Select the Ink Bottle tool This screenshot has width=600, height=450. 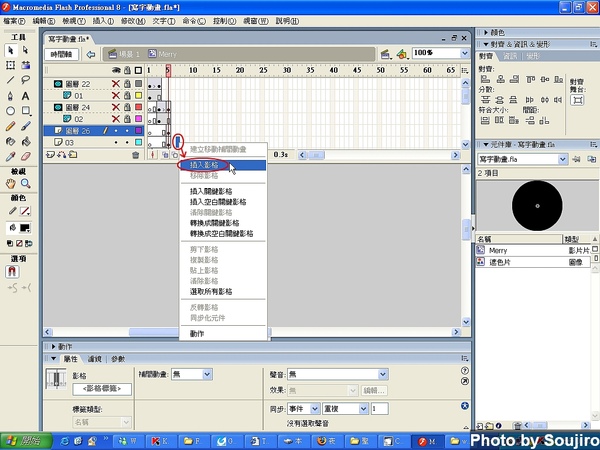pos(11,142)
